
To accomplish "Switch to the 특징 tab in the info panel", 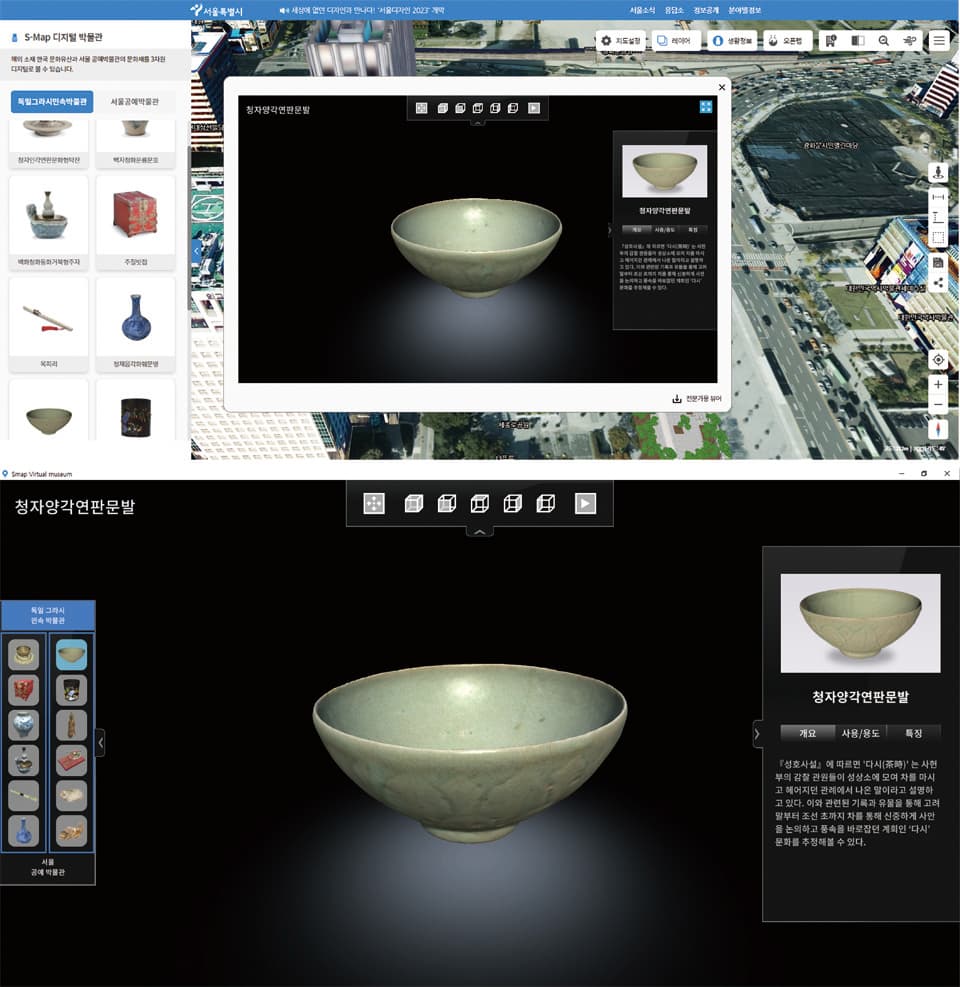I will tap(913, 733).
